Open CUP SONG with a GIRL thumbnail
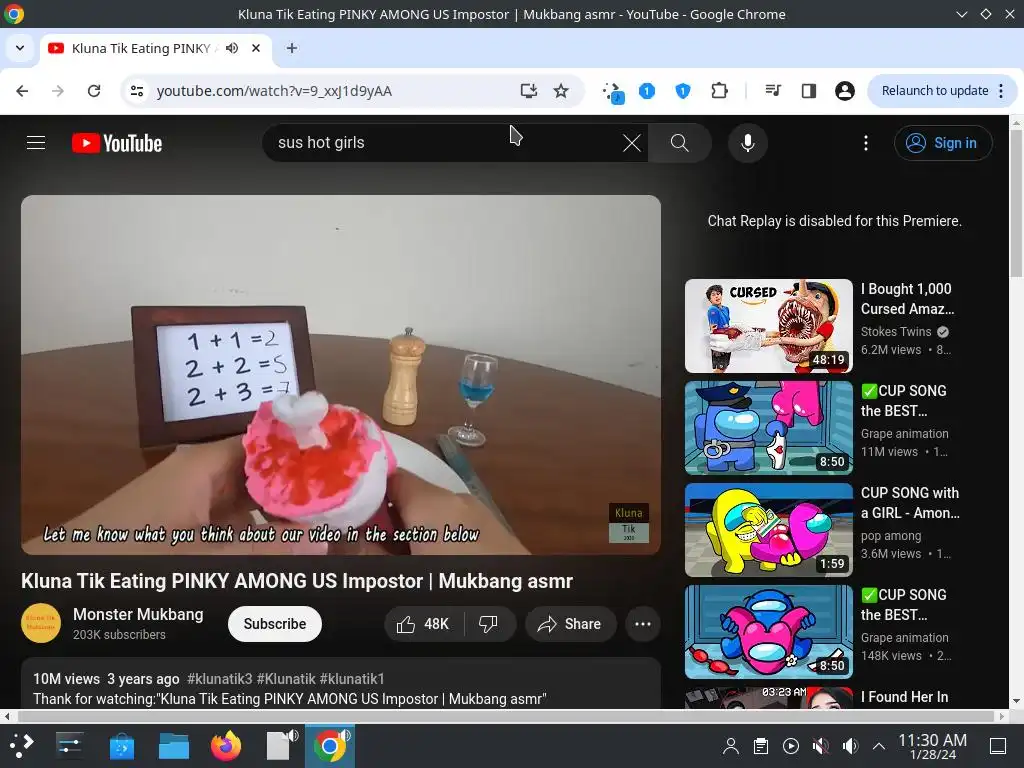 click(769, 530)
